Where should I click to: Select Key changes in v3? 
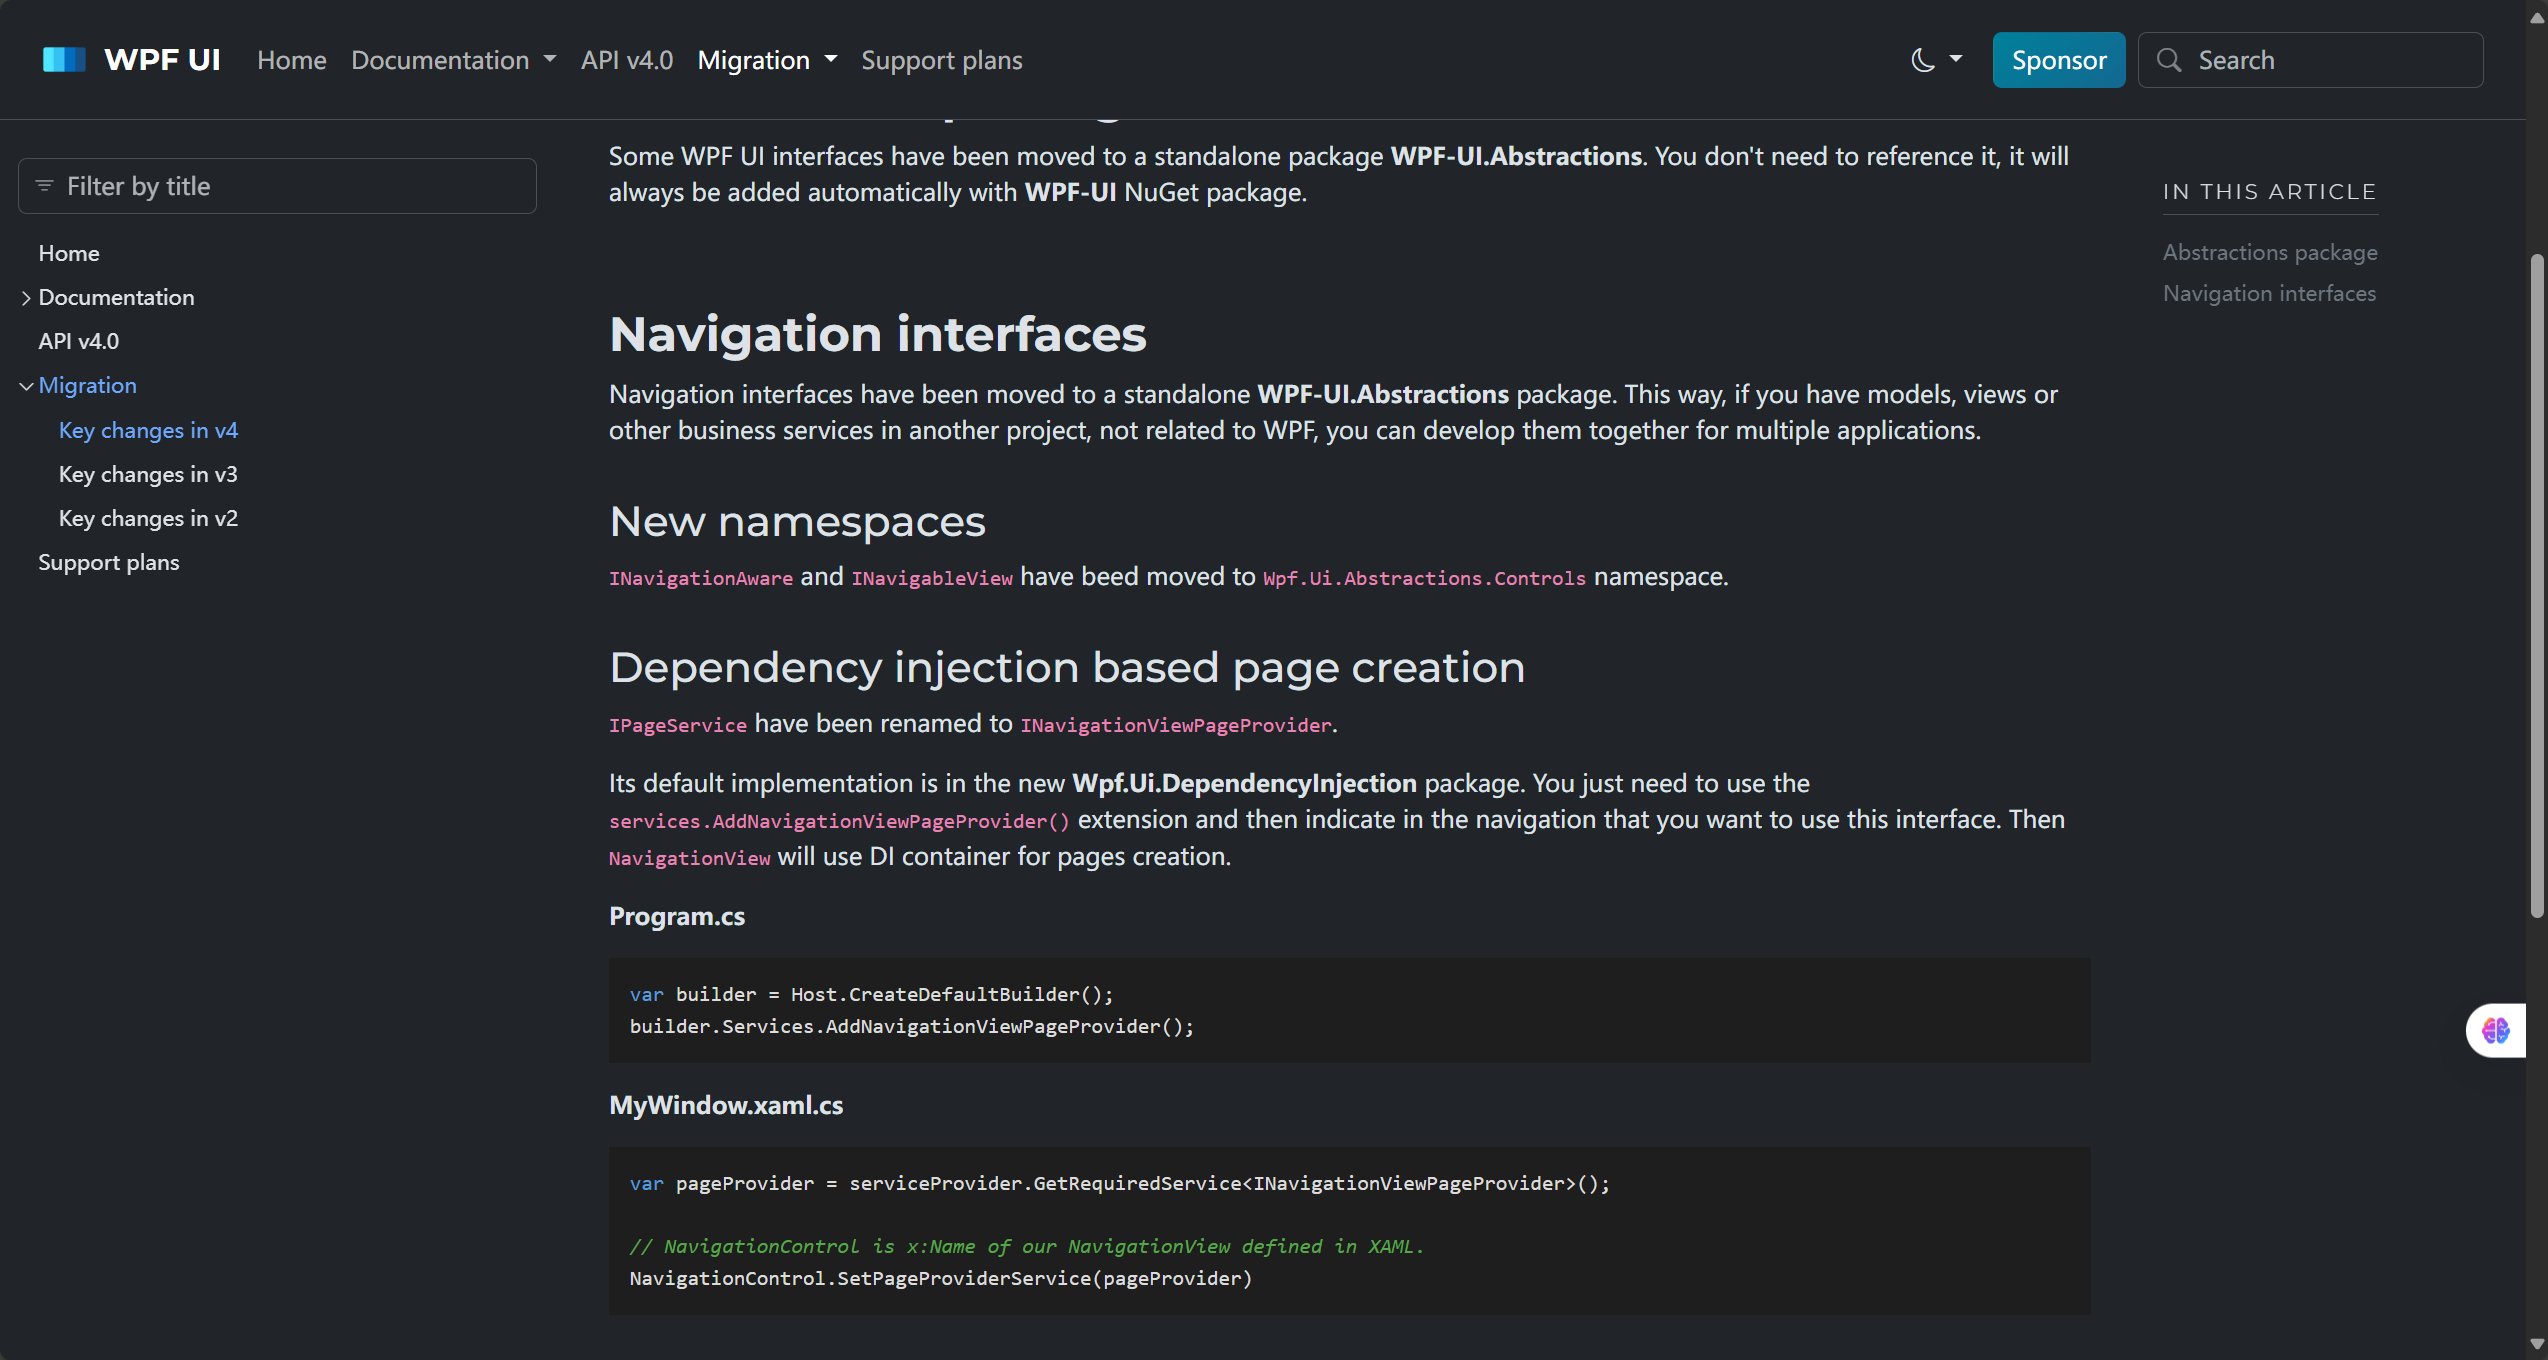(x=148, y=474)
